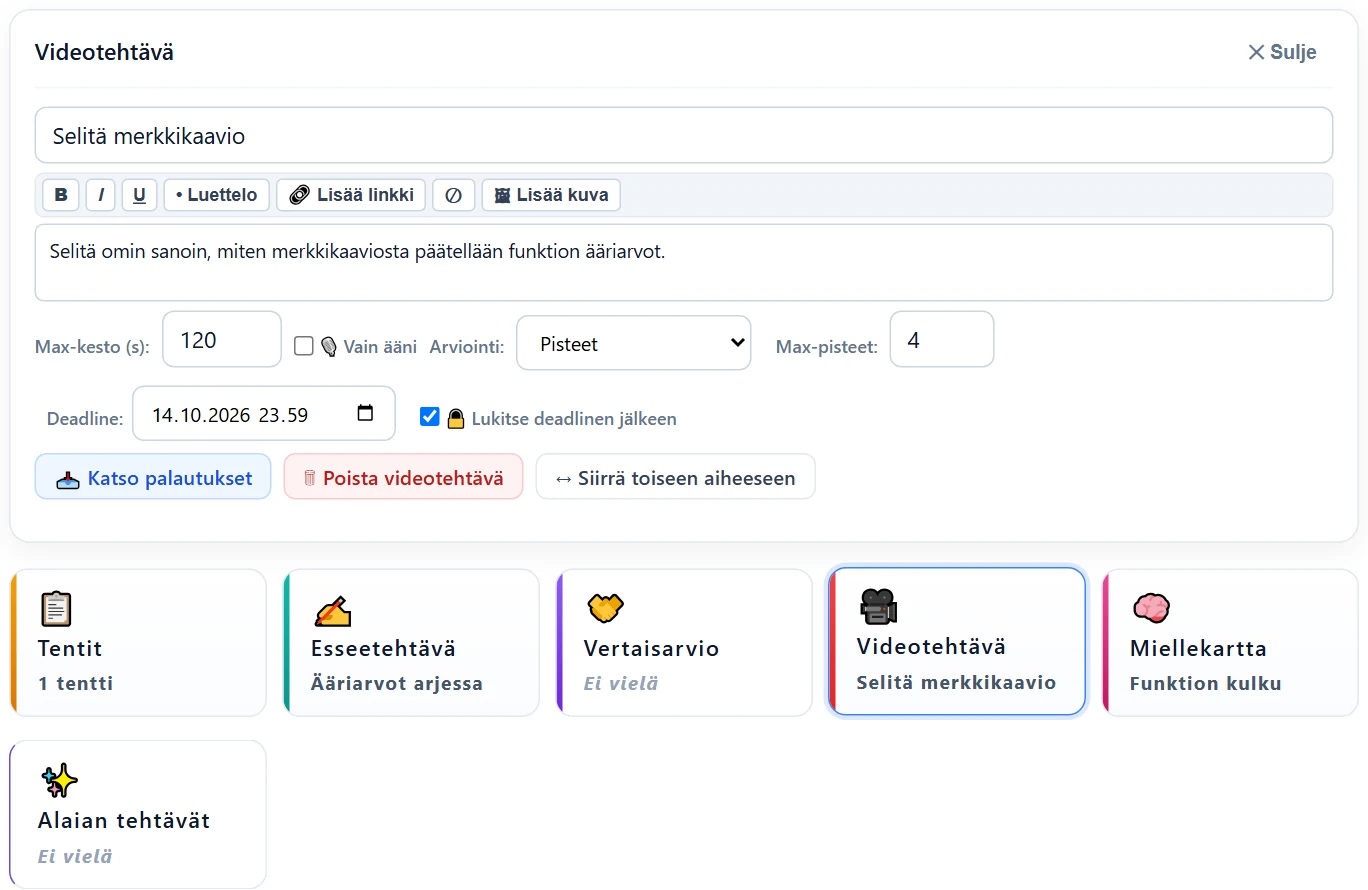Toggle bold formatting with the B button
Image resolution: width=1368 pixels, height=890 pixels.
pyautogui.click(x=61, y=195)
